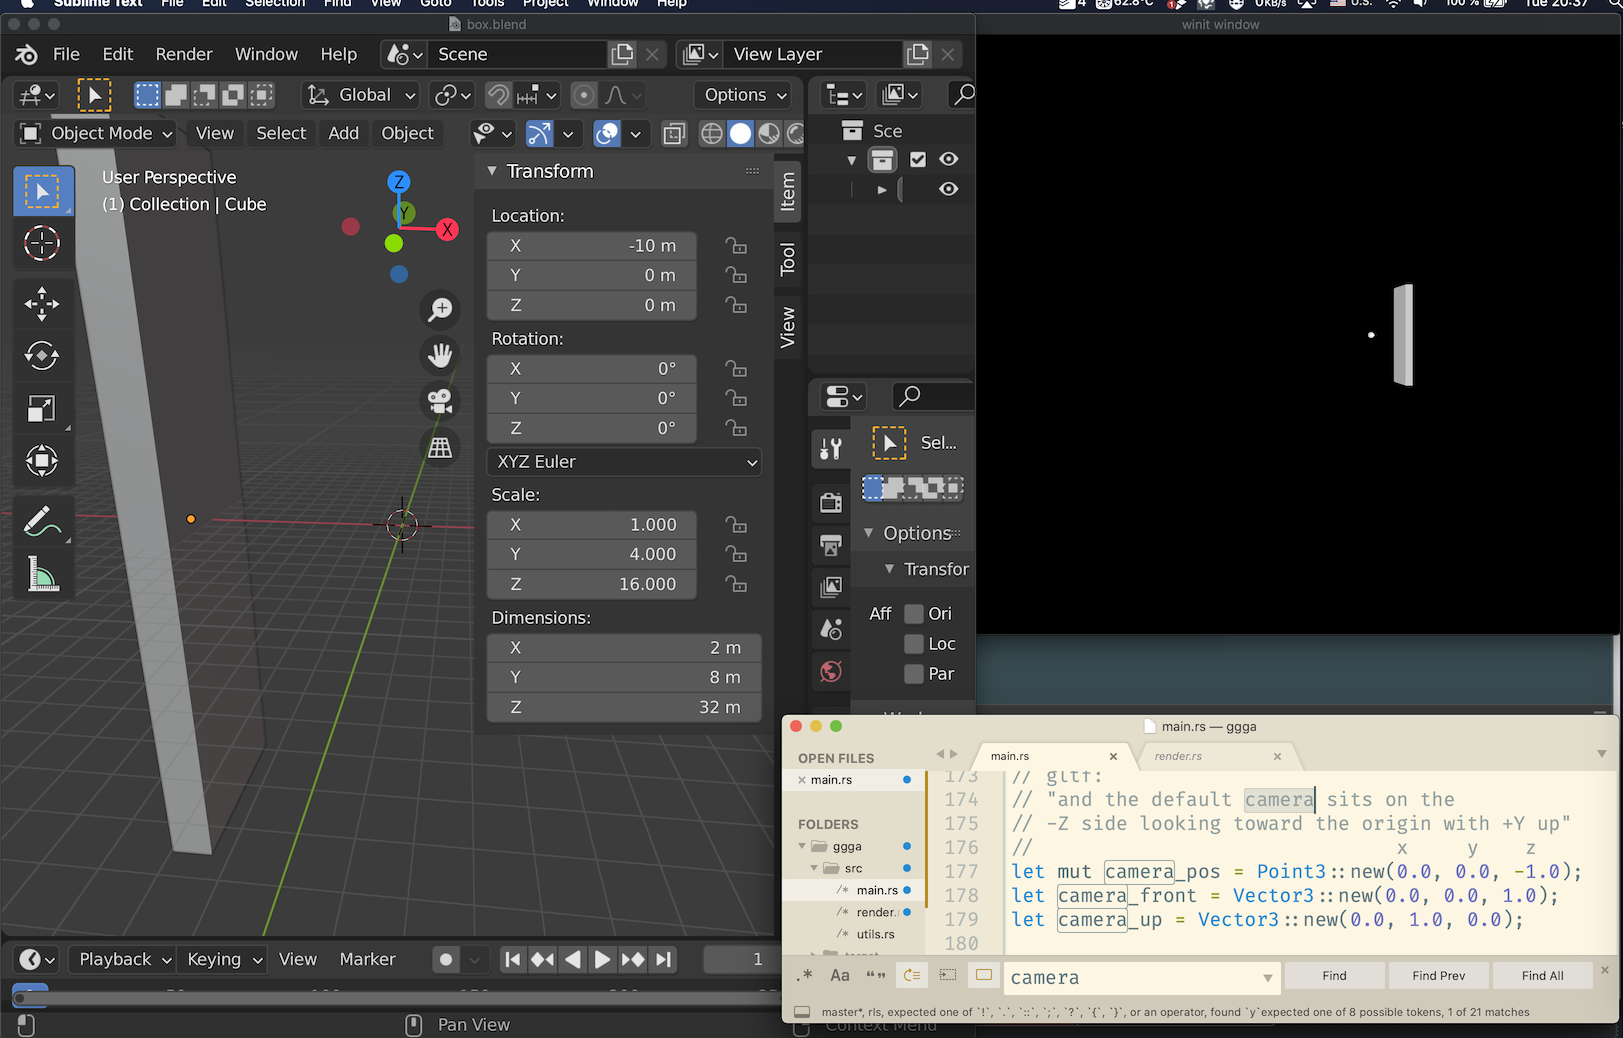Open Blender File menu
Image resolution: width=1623 pixels, height=1038 pixels.
(66, 54)
